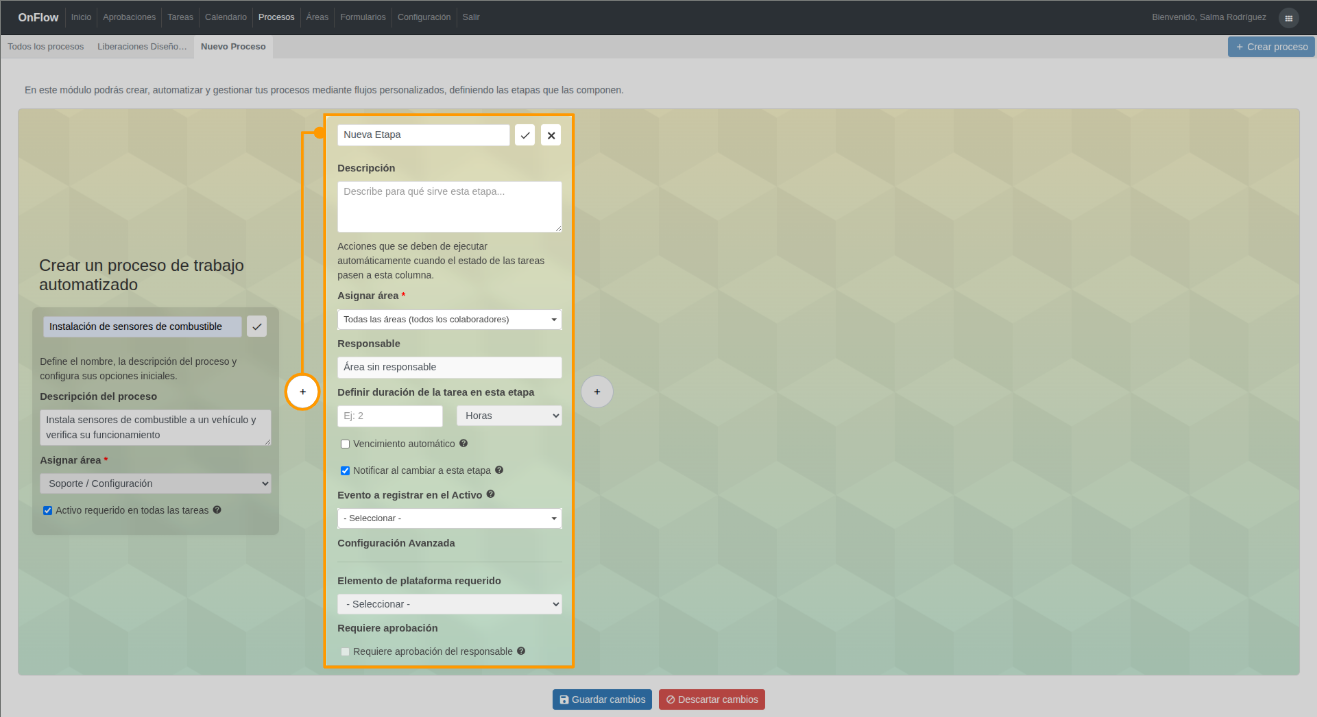Click the Nueva Etapa name field
Screen dimensions: 1317x717
[424, 135]
